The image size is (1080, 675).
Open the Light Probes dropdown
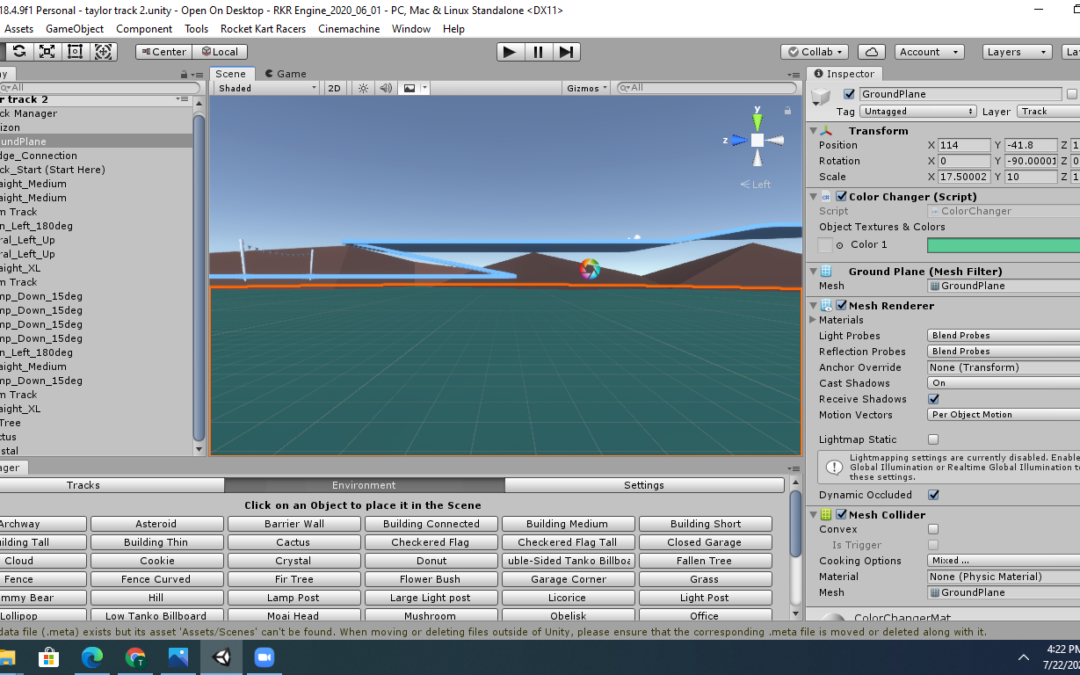point(1004,335)
